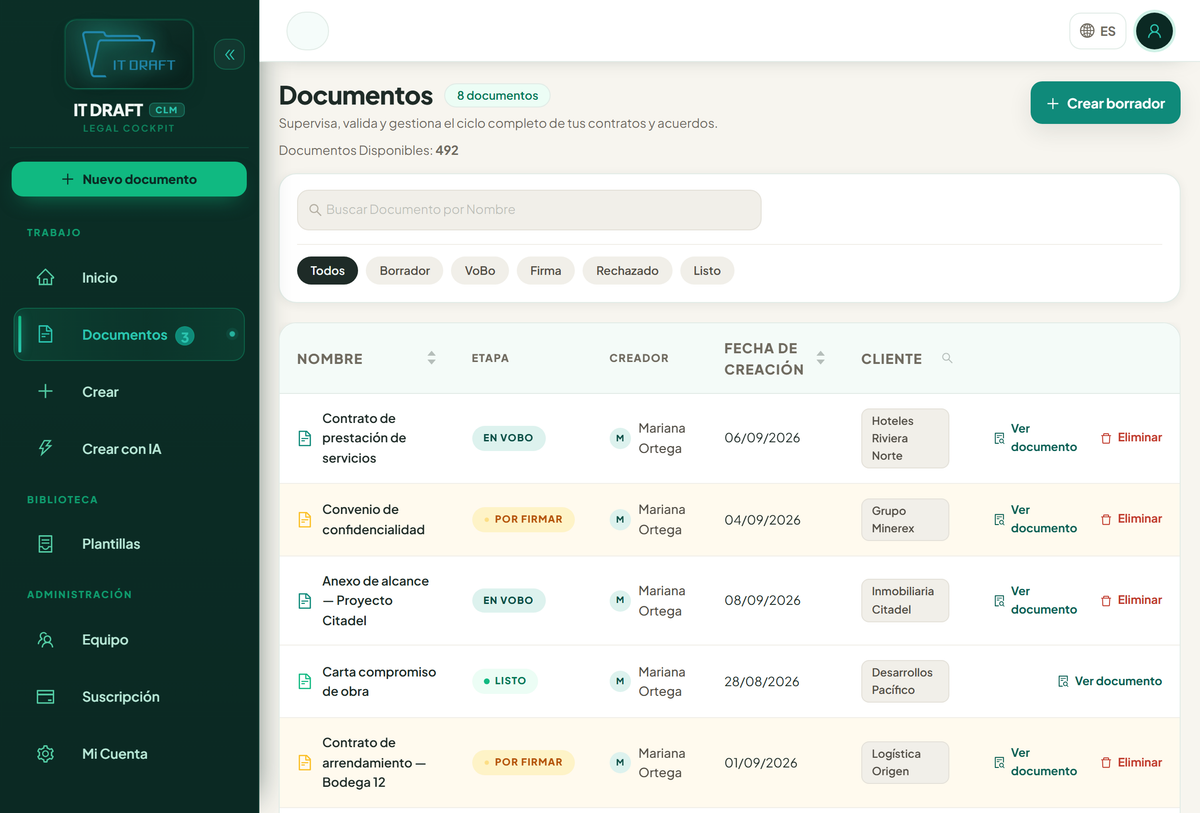Click the Documentos count badge 3 in sidebar
This screenshot has width=1200, height=813.
[184, 336]
